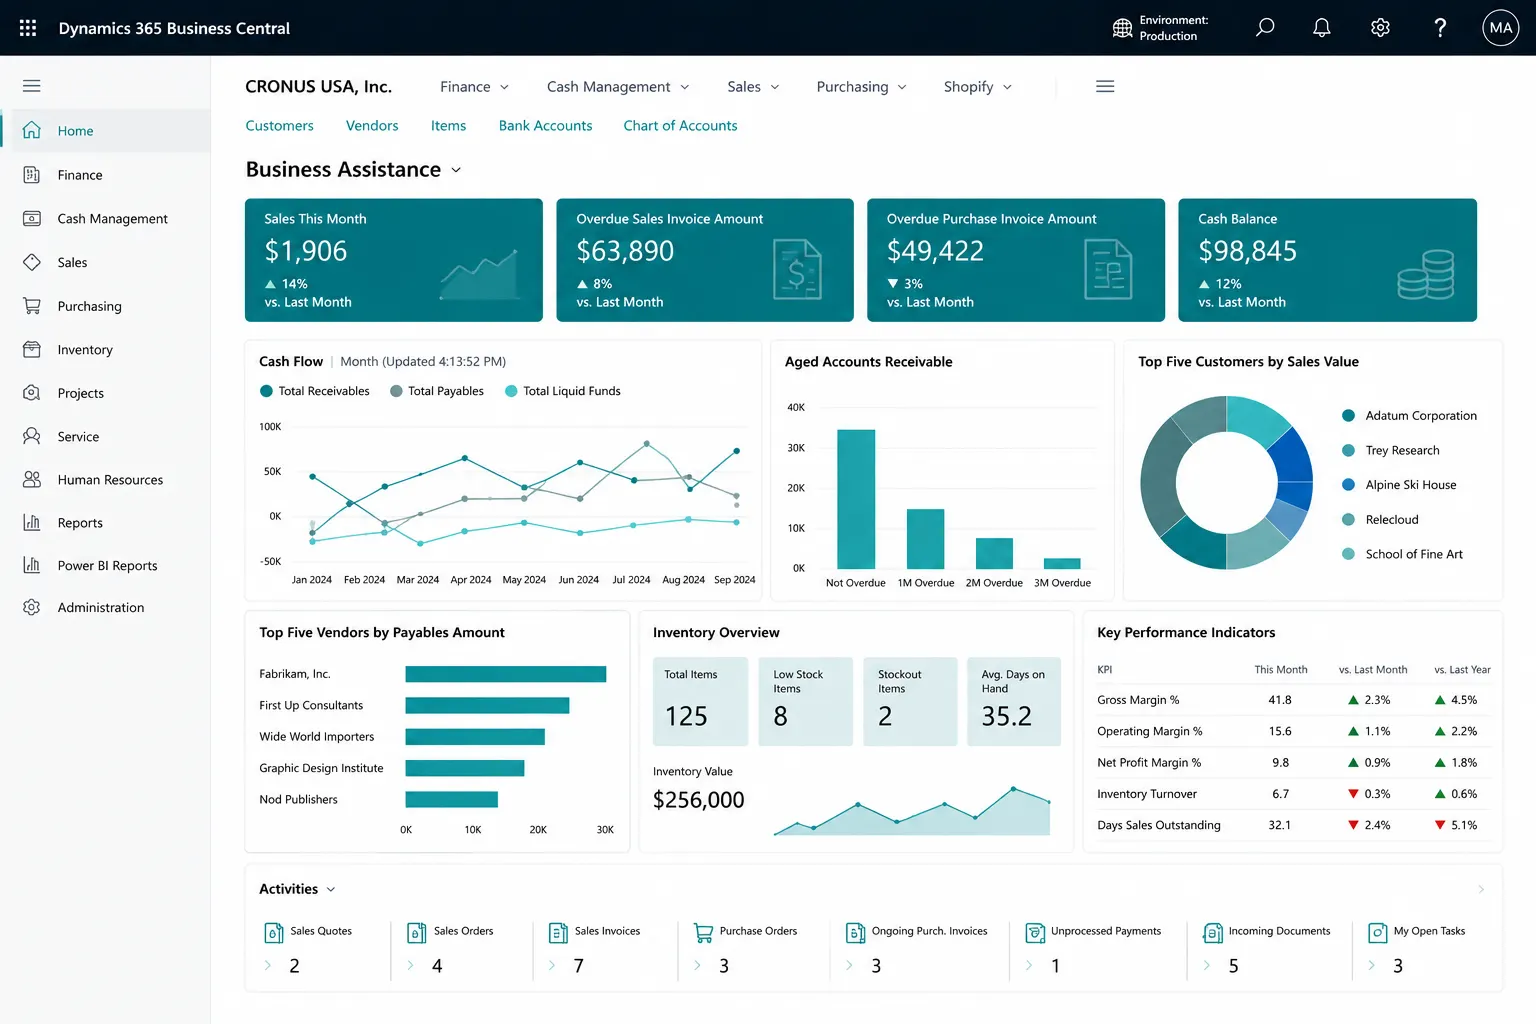The width and height of the screenshot is (1536, 1024).
Task: Collapse the sidebar with hamburger icon
Action: (x=32, y=86)
